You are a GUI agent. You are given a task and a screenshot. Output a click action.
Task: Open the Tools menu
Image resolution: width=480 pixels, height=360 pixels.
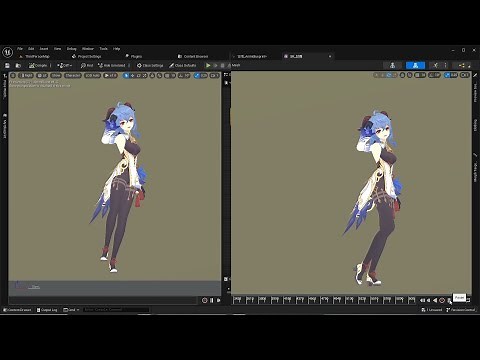click(103, 49)
